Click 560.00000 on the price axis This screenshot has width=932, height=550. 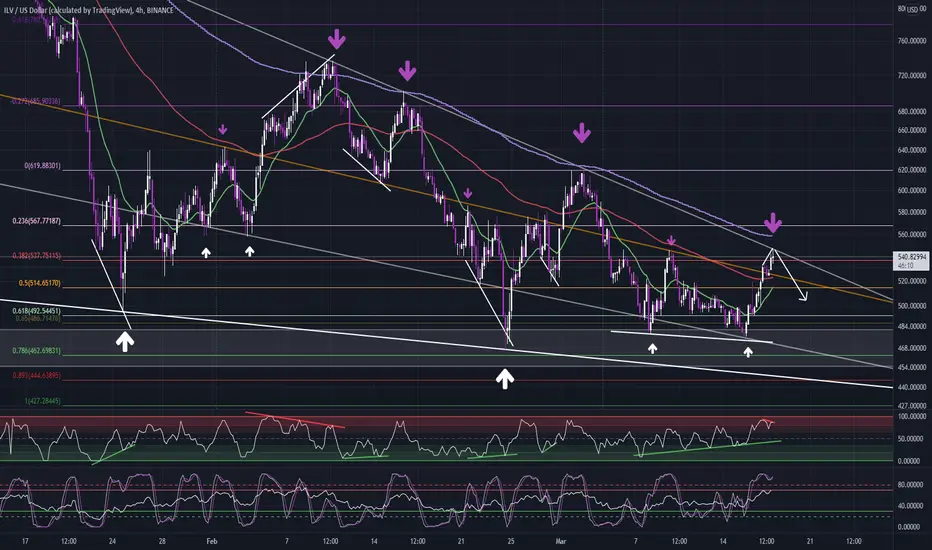pos(912,235)
